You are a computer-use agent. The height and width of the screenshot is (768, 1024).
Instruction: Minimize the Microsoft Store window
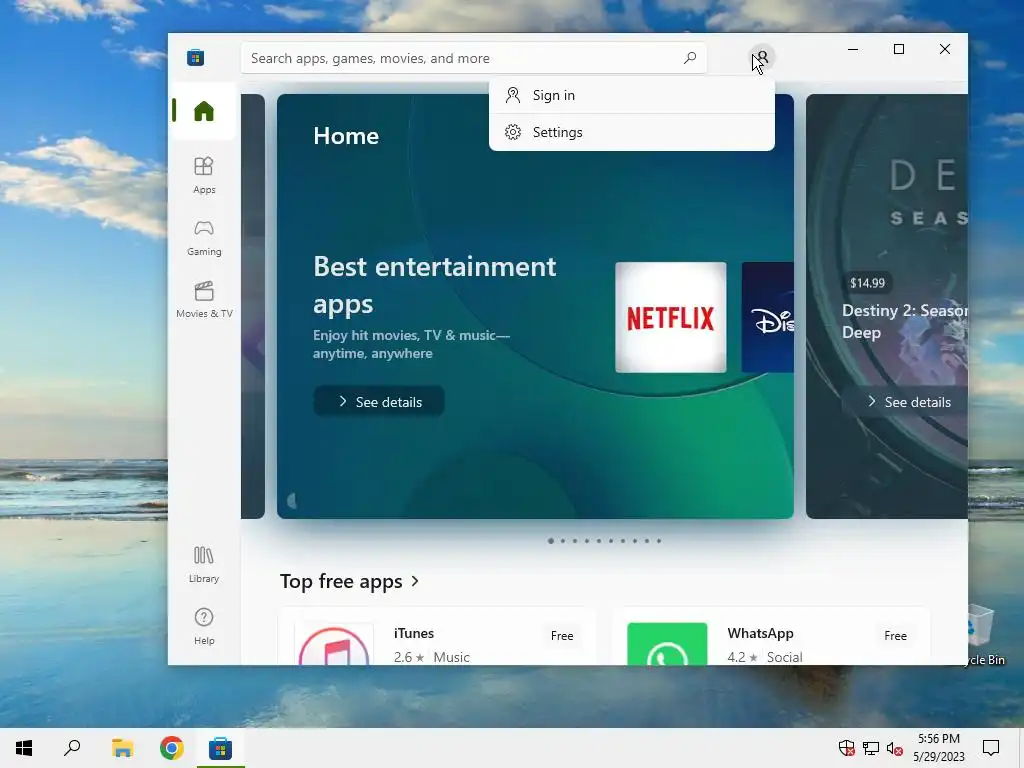tap(853, 50)
